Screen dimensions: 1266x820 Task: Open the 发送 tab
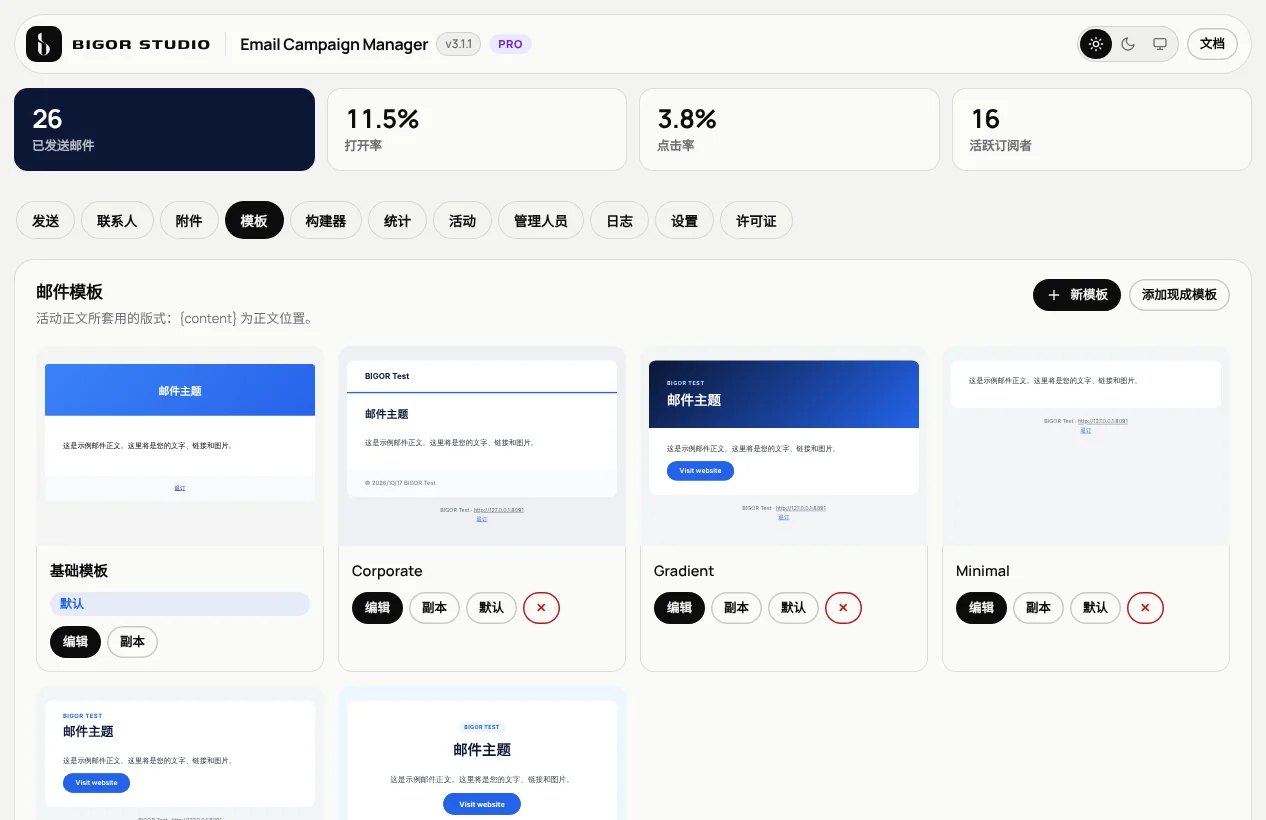click(x=46, y=221)
